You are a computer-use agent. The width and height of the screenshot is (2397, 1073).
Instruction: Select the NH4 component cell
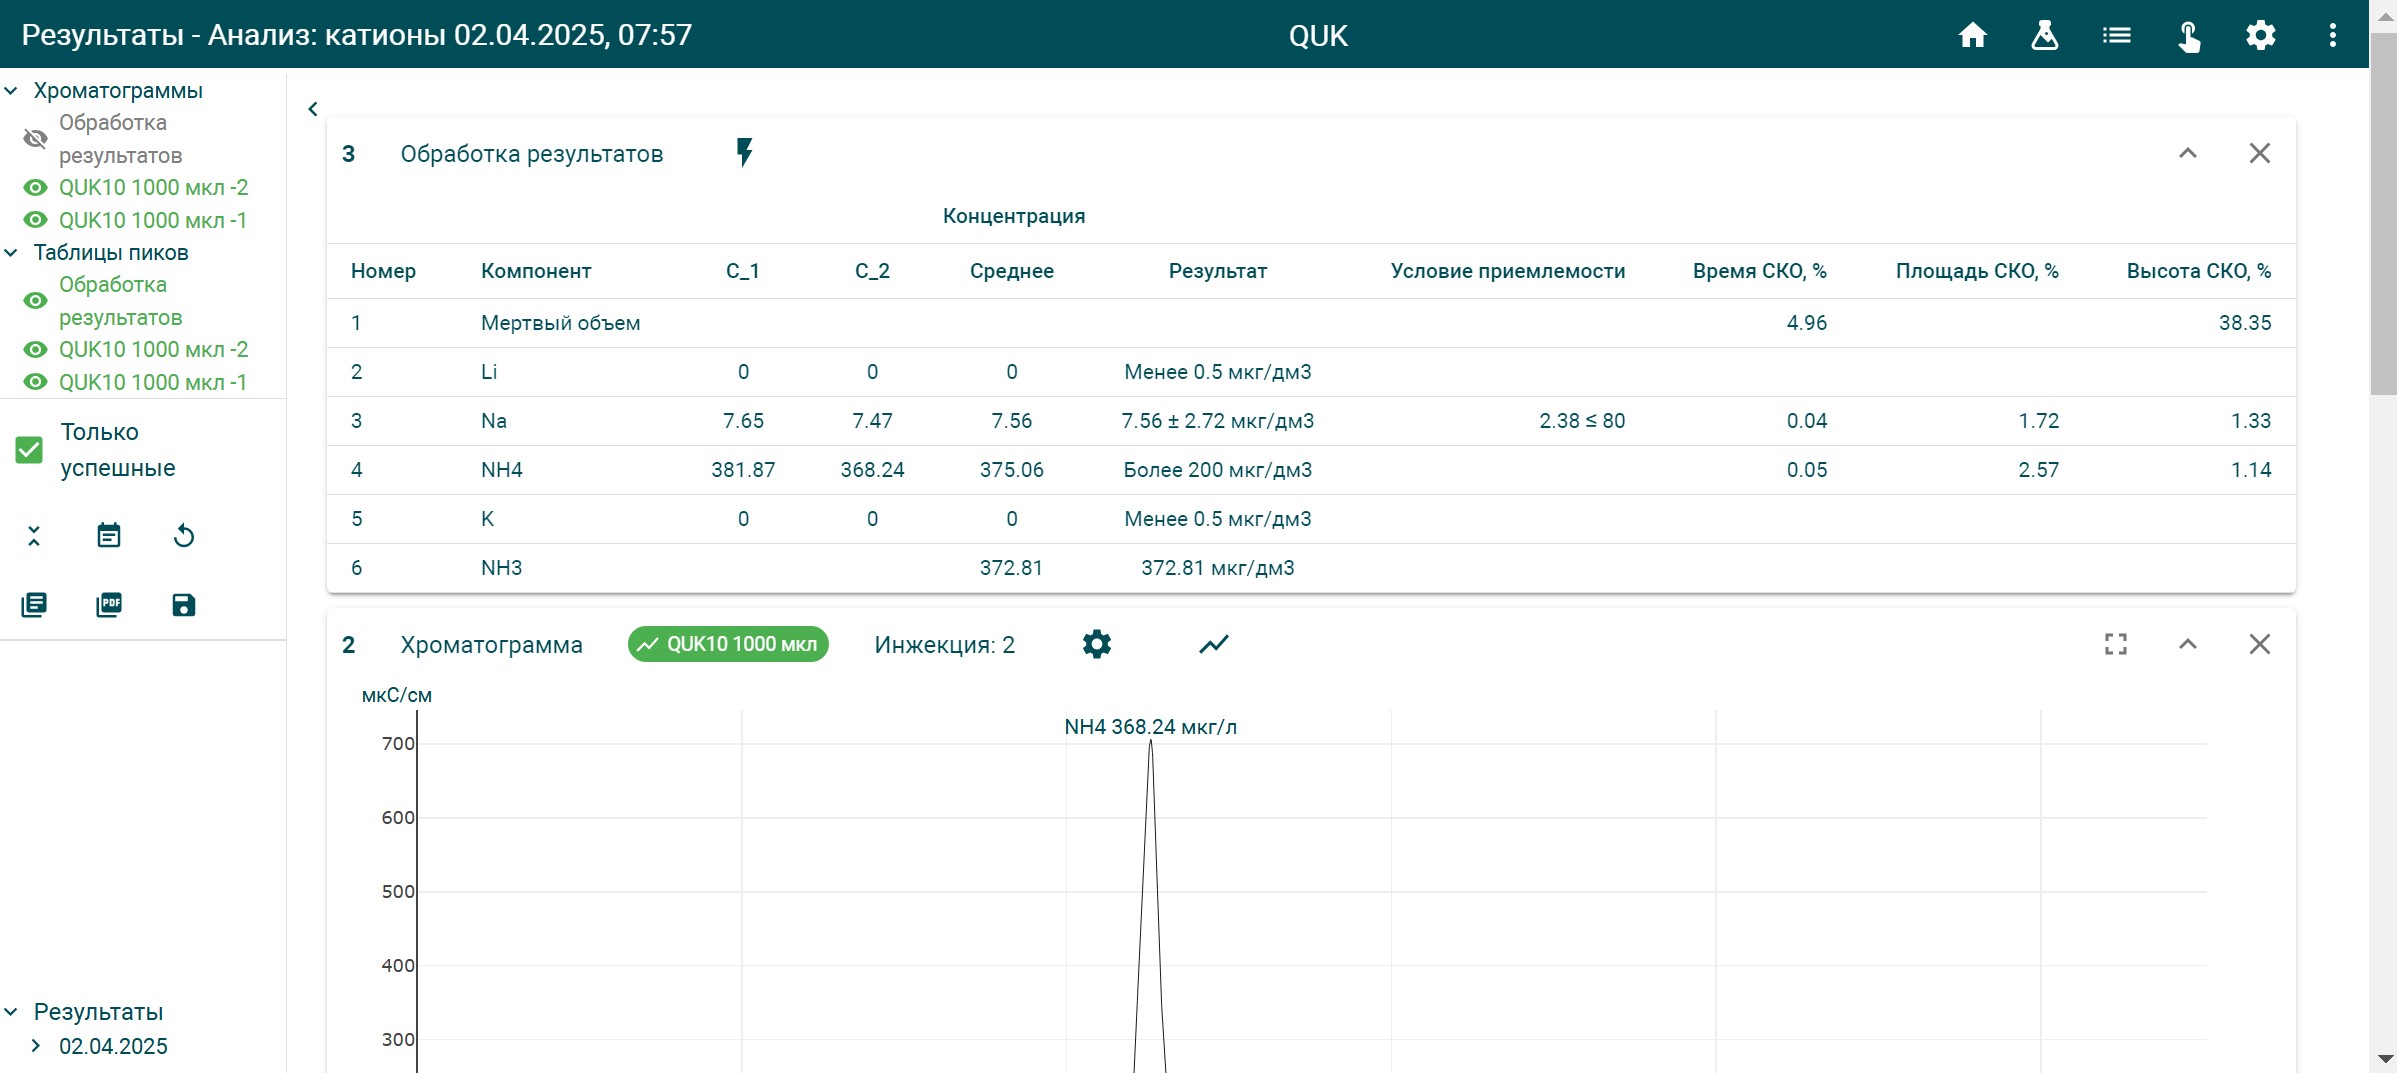[501, 470]
